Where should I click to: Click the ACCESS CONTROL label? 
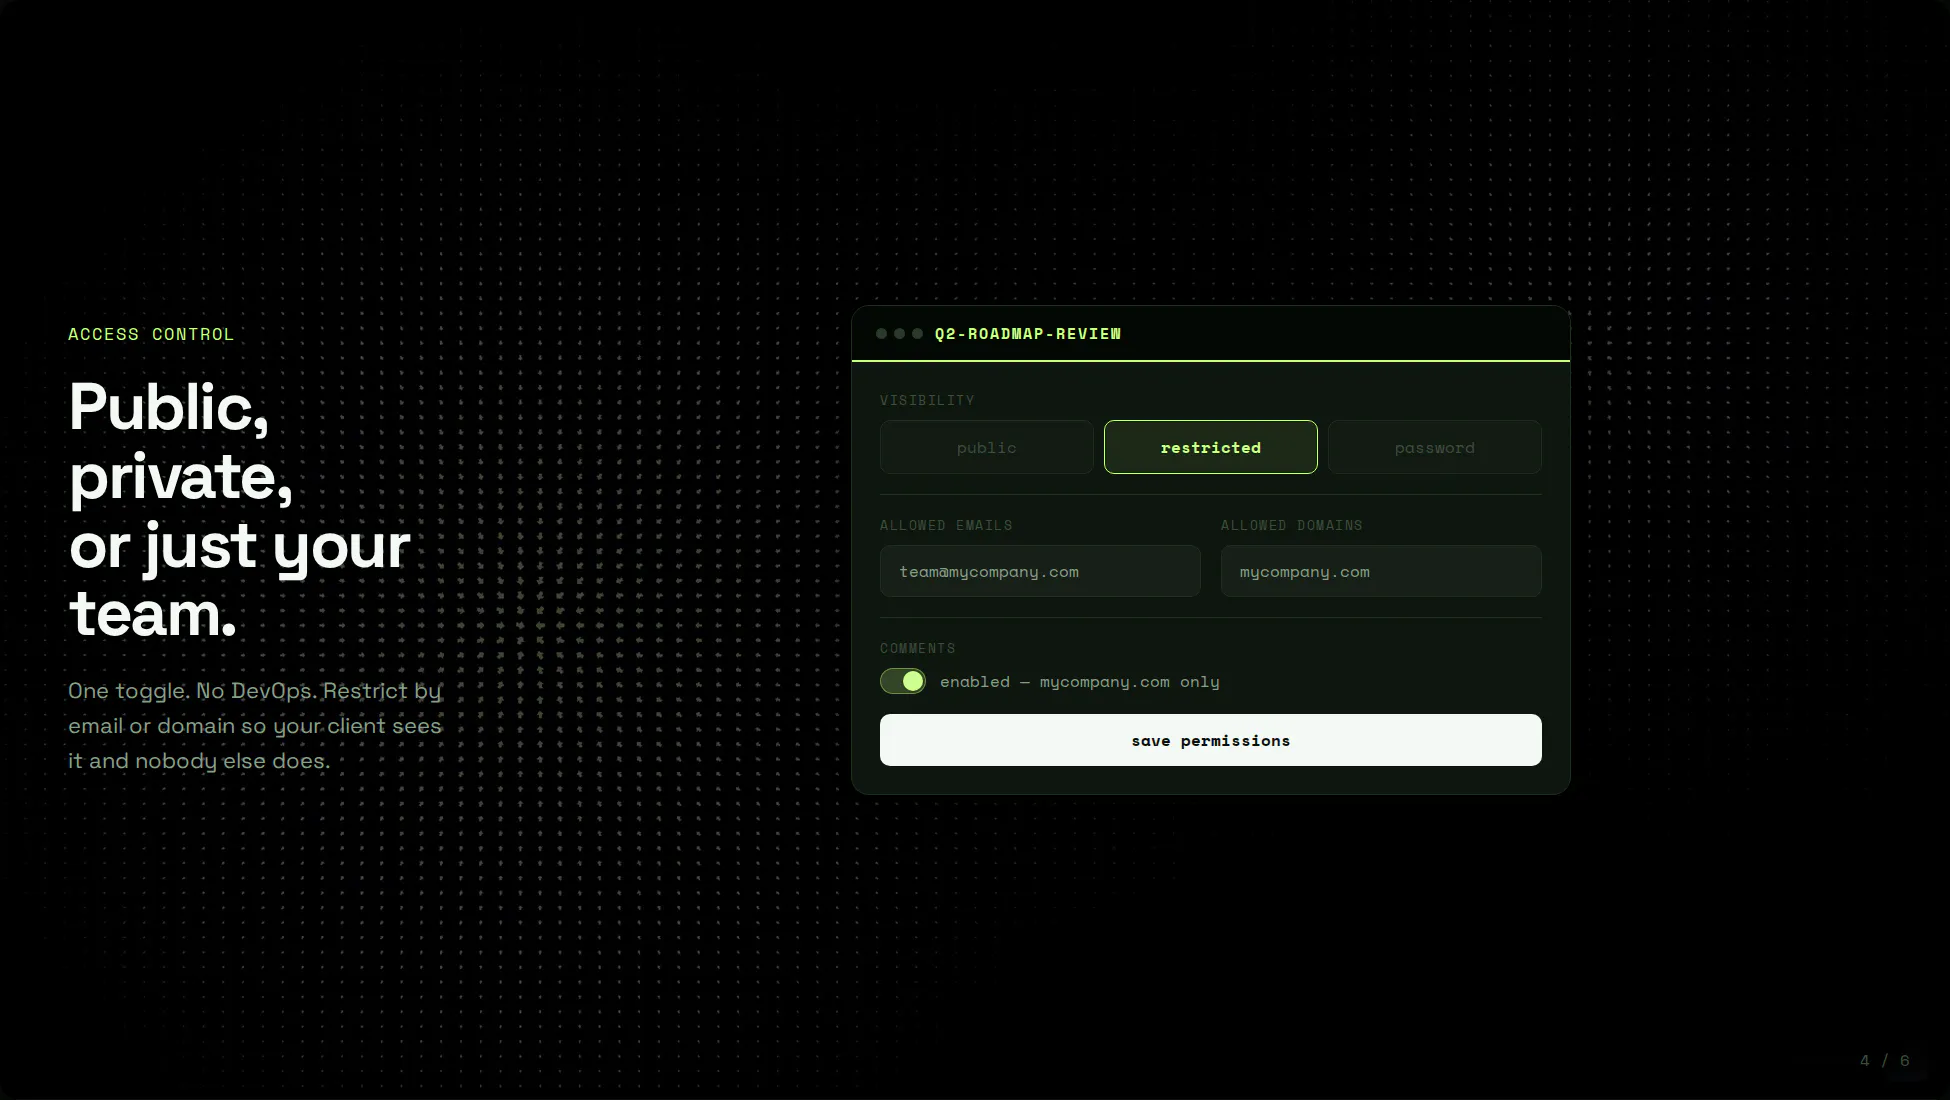[x=151, y=334]
